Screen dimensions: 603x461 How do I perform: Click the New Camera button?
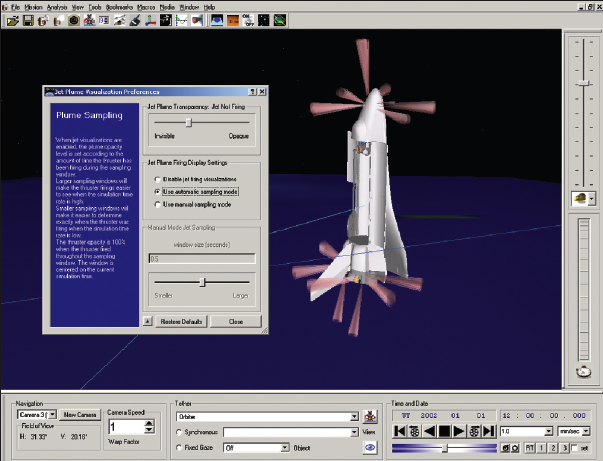80,414
